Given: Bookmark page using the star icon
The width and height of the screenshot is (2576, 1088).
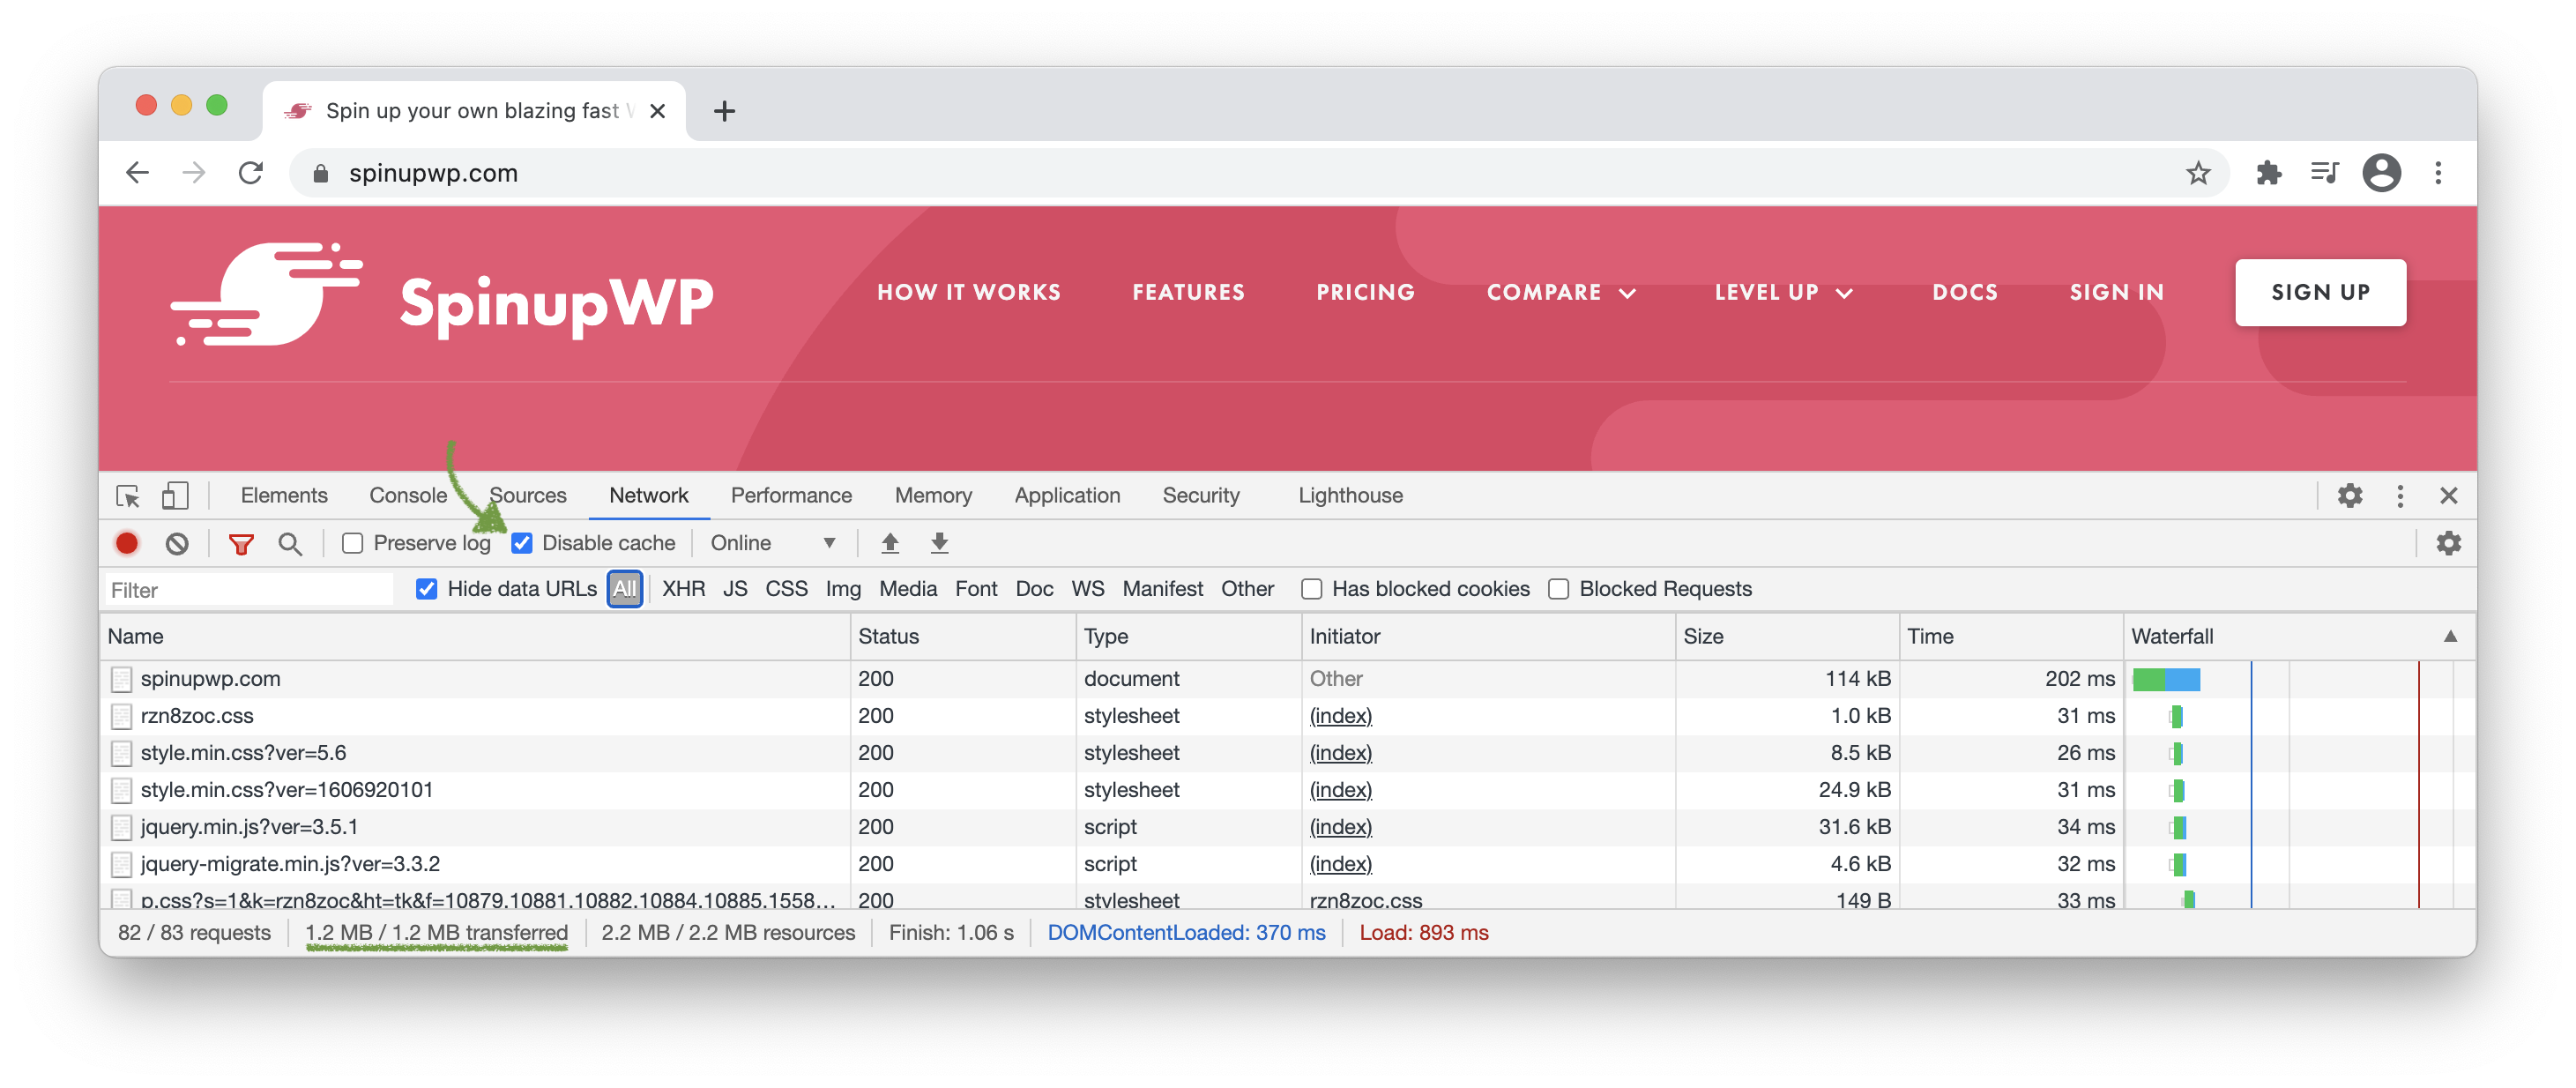Looking at the screenshot, I should click(x=2198, y=173).
